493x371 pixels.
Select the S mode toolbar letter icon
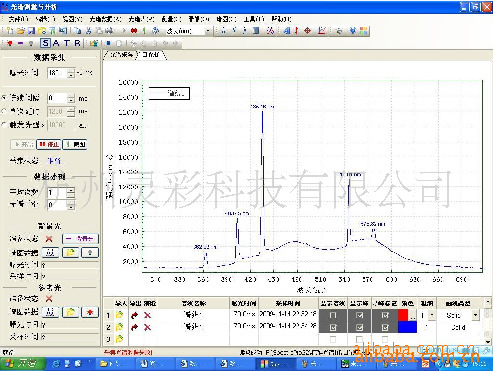point(46,43)
